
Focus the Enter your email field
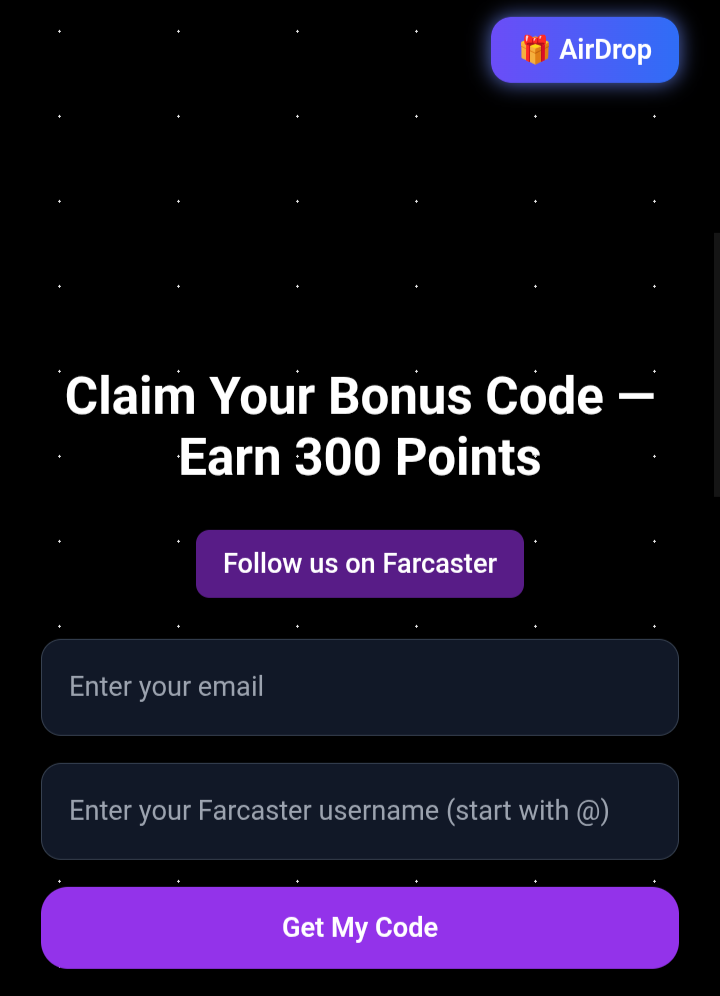coord(360,687)
